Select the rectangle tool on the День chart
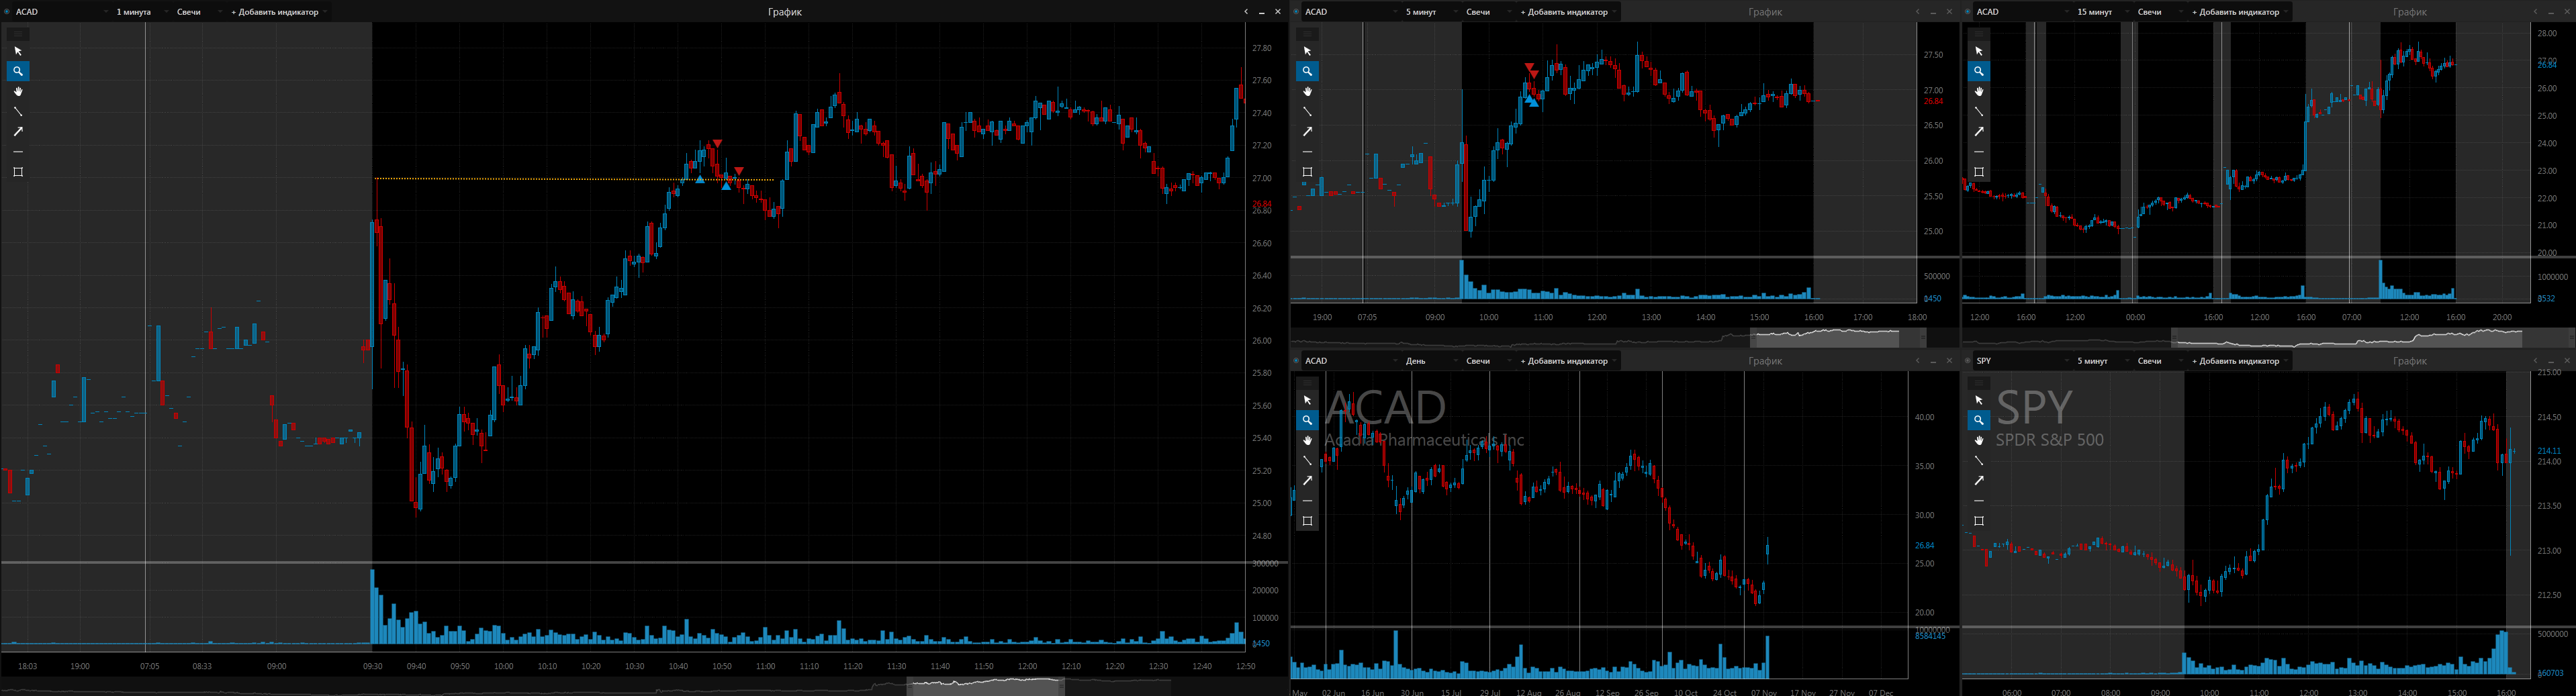The width and height of the screenshot is (2576, 696). 1307,521
